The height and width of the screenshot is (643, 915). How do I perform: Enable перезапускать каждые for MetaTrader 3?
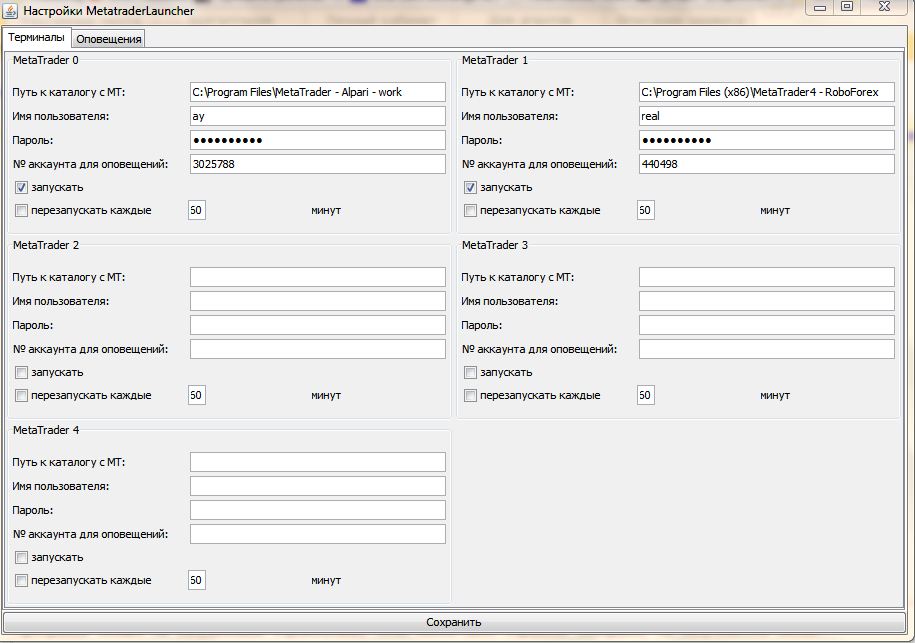coord(470,395)
